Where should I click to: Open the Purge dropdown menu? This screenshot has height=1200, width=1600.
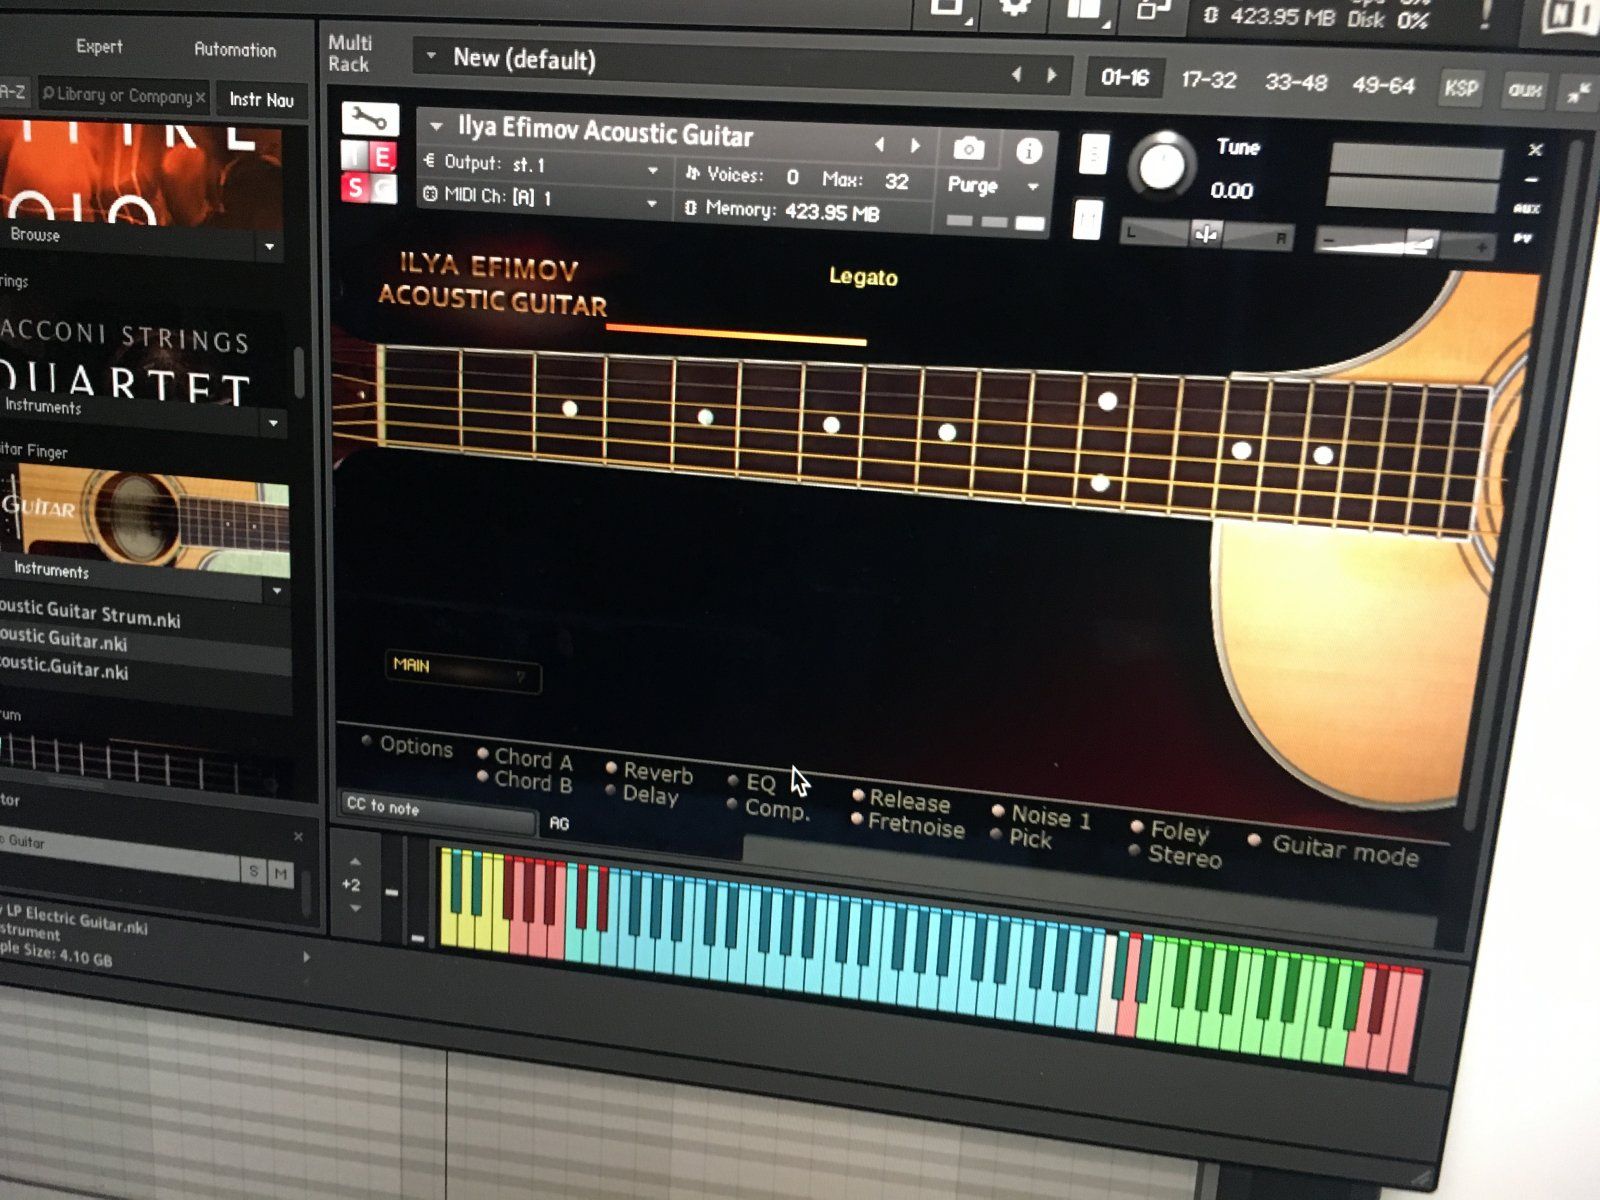click(x=1033, y=186)
